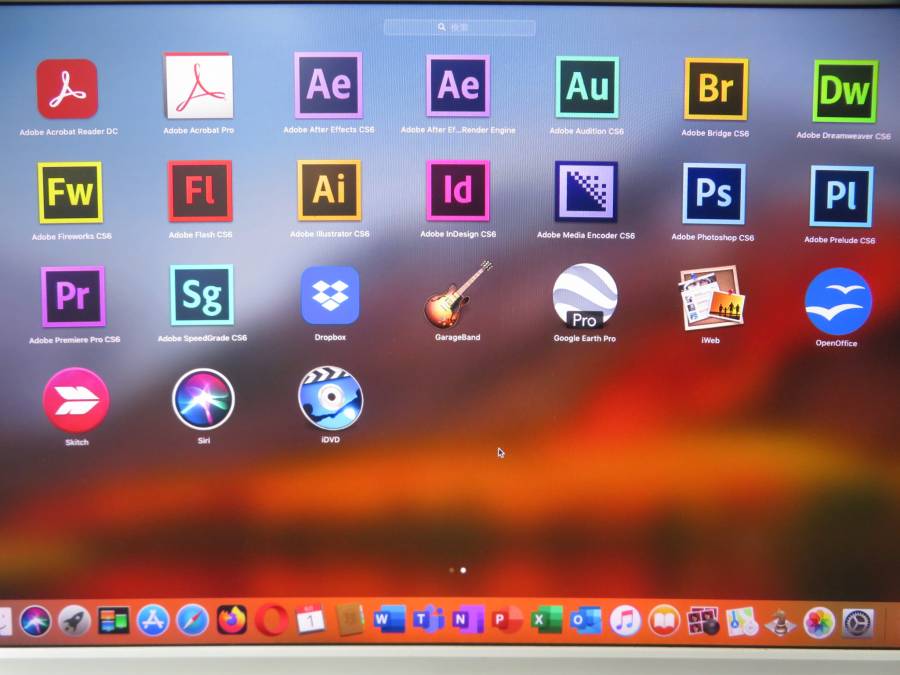Click the Launchpad search field
This screenshot has height=675, width=900.
pyautogui.click(x=459, y=27)
